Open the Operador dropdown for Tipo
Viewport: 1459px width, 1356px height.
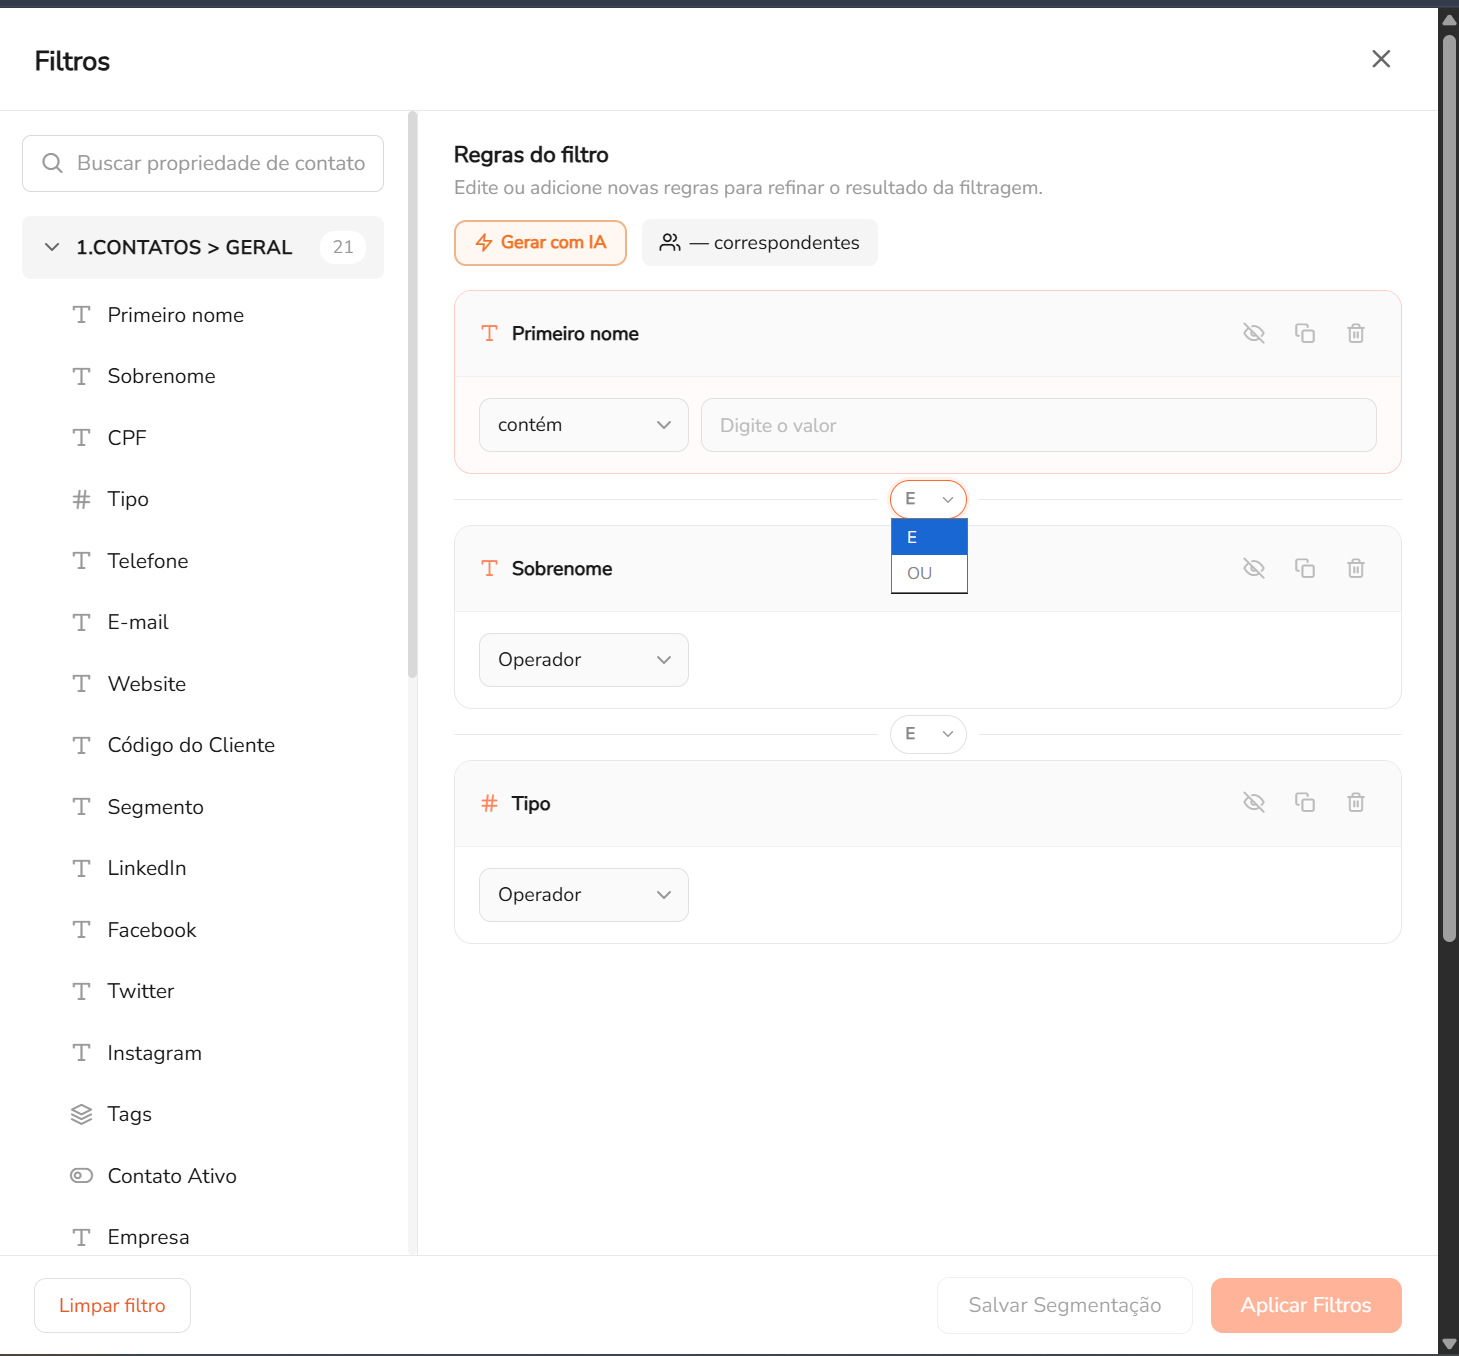tap(584, 895)
